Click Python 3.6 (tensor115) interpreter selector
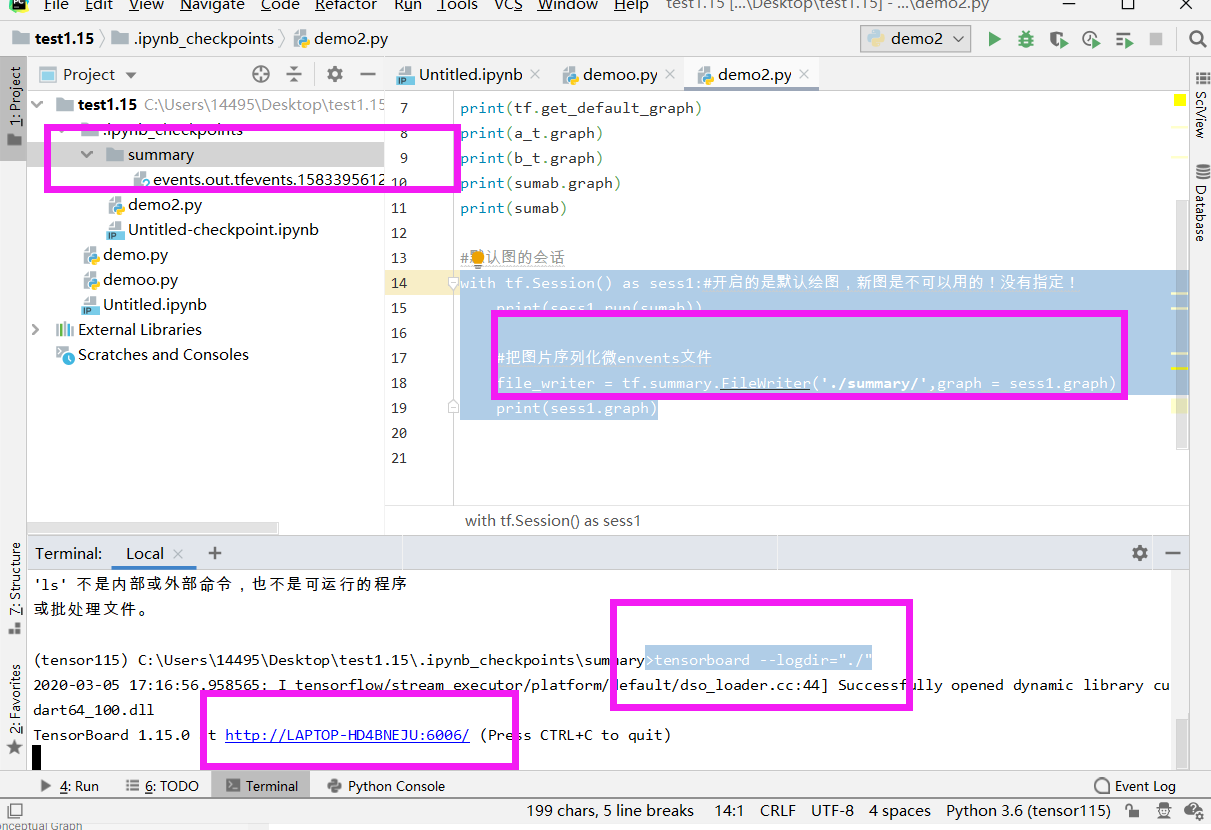 1029,811
